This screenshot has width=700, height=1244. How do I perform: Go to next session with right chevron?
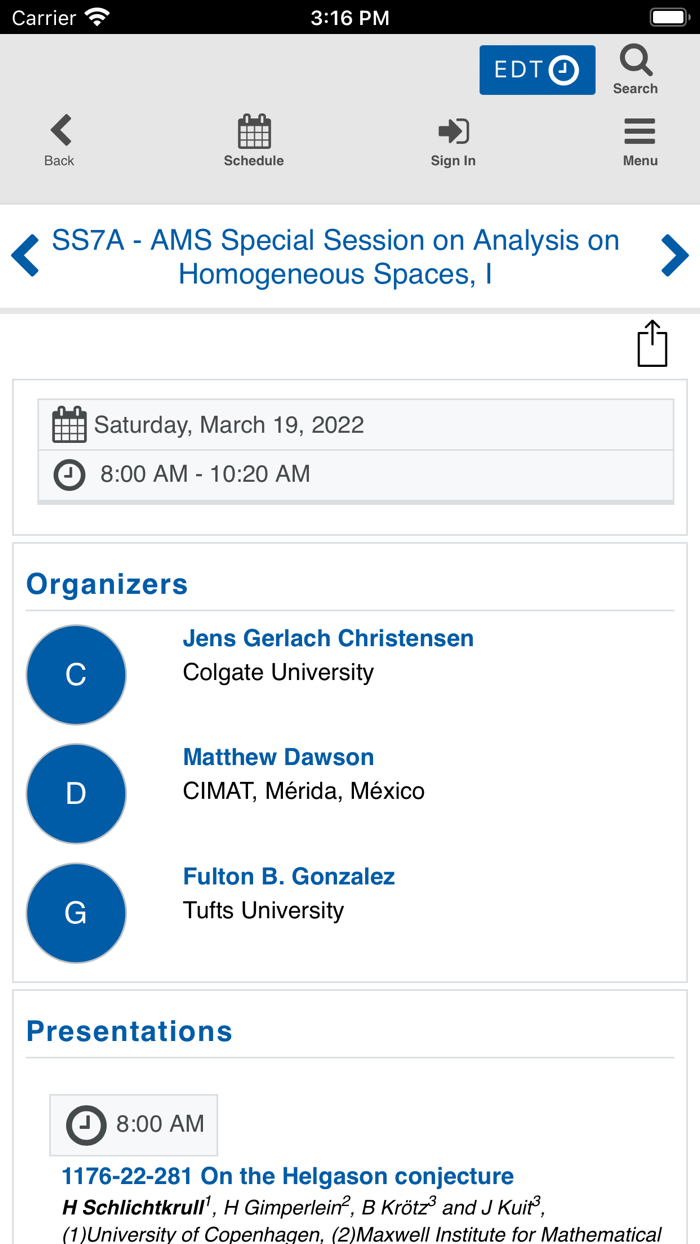click(x=675, y=256)
